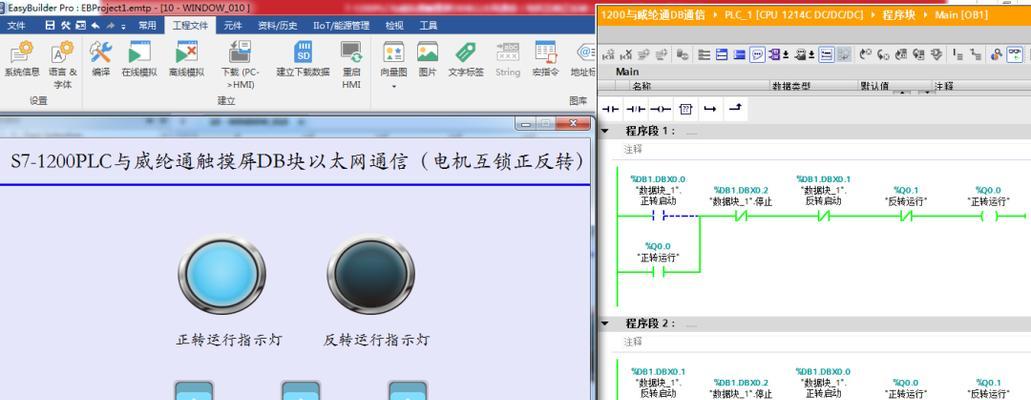Select the 正转运行指示灯 text label
Image resolution: width=1031 pixels, height=400 pixels.
[x=229, y=340]
